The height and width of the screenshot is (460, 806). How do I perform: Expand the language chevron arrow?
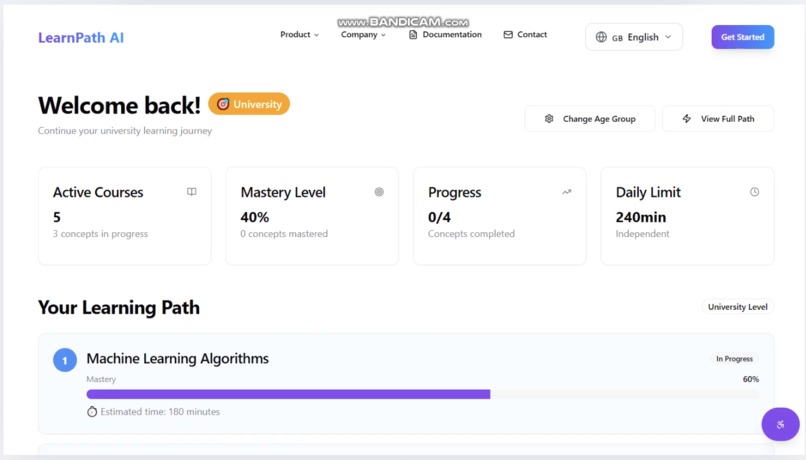(x=668, y=37)
